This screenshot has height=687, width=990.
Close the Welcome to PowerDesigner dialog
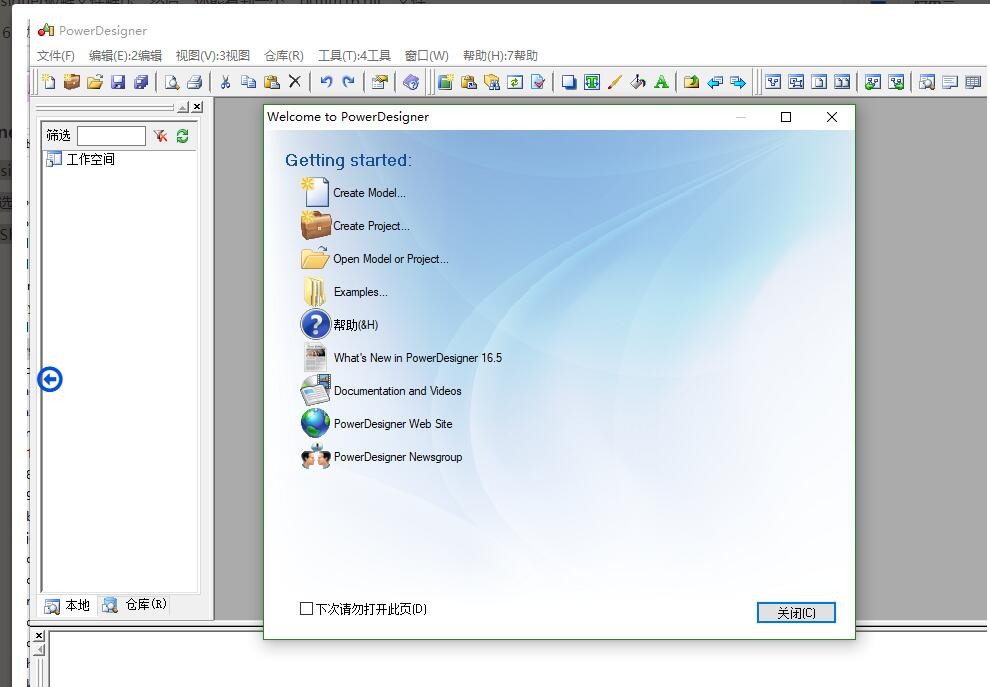point(832,117)
